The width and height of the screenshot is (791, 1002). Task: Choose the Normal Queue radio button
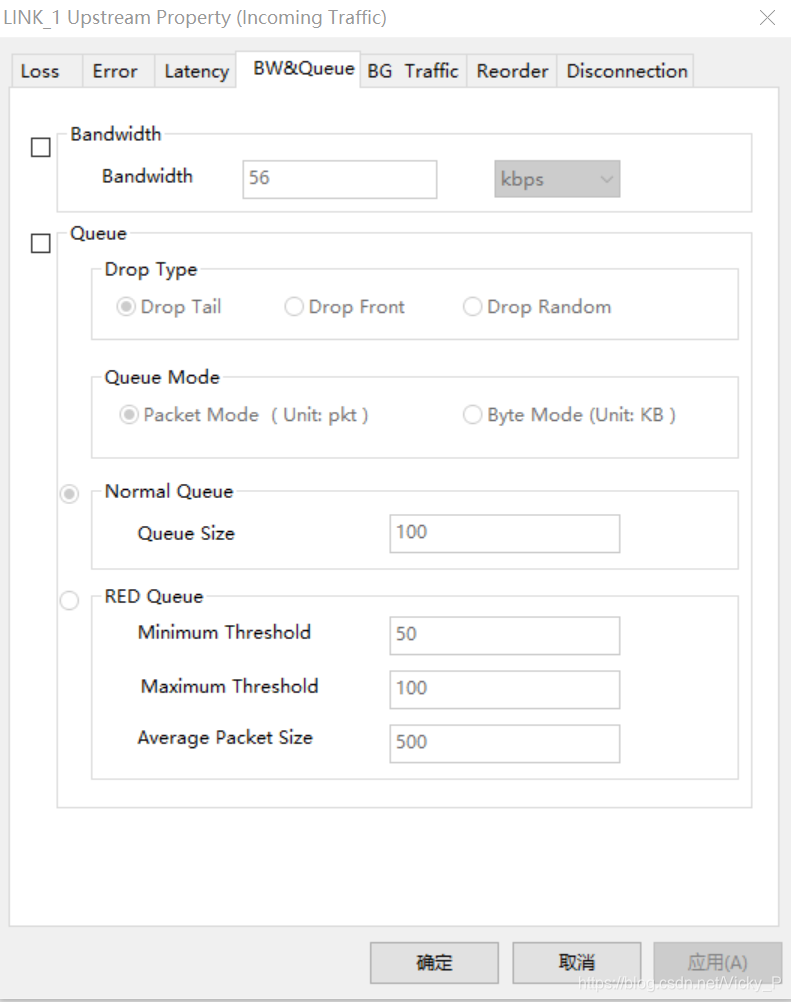[70, 494]
